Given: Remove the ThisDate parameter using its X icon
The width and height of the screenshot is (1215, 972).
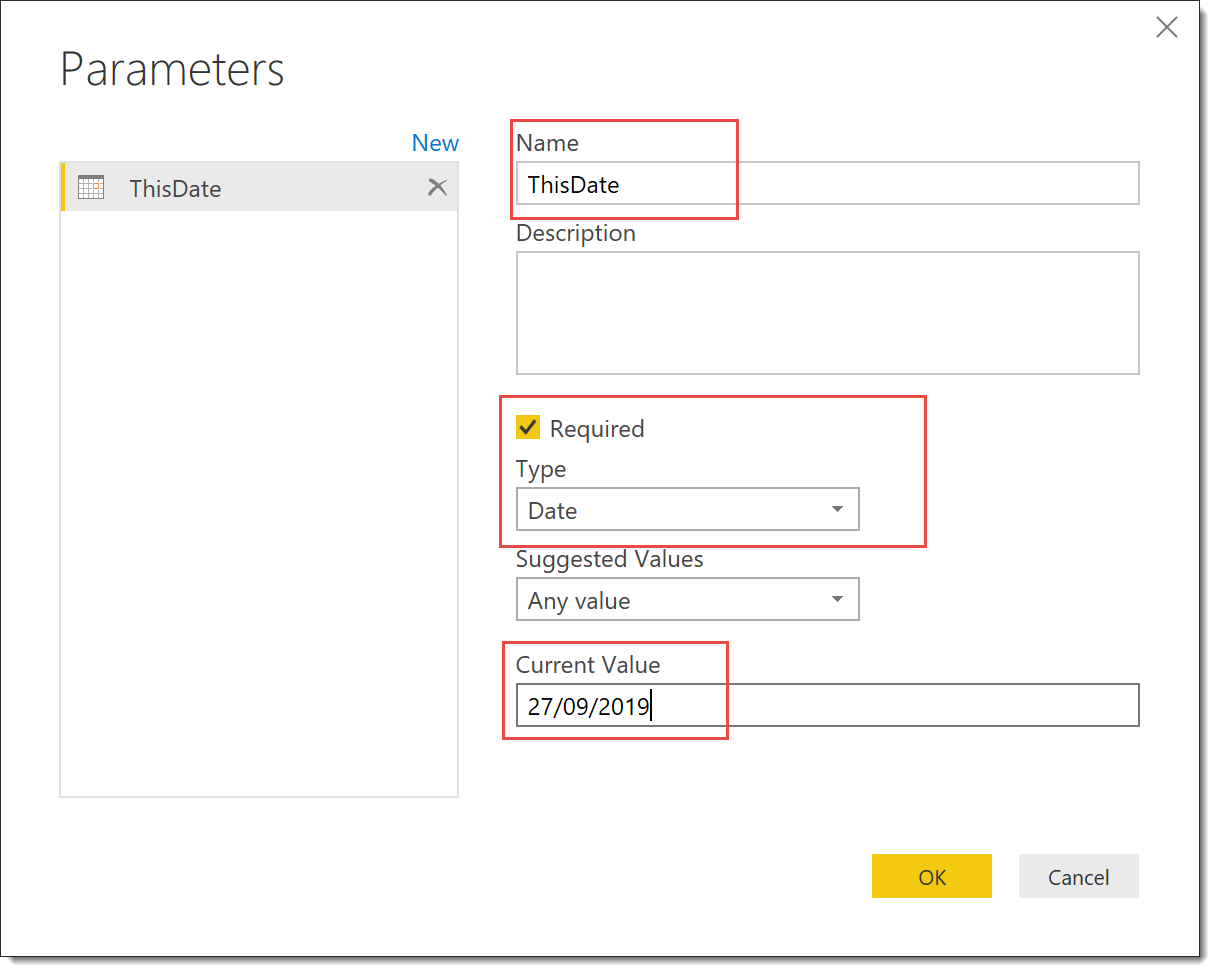Looking at the screenshot, I should [437, 187].
